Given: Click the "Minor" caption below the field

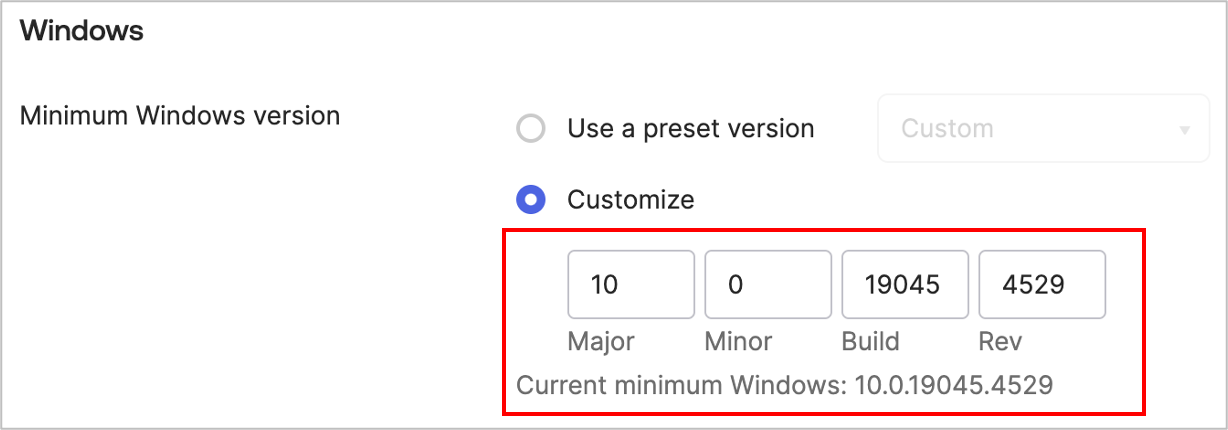Looking at the screenshot, I should pos(738,341).
